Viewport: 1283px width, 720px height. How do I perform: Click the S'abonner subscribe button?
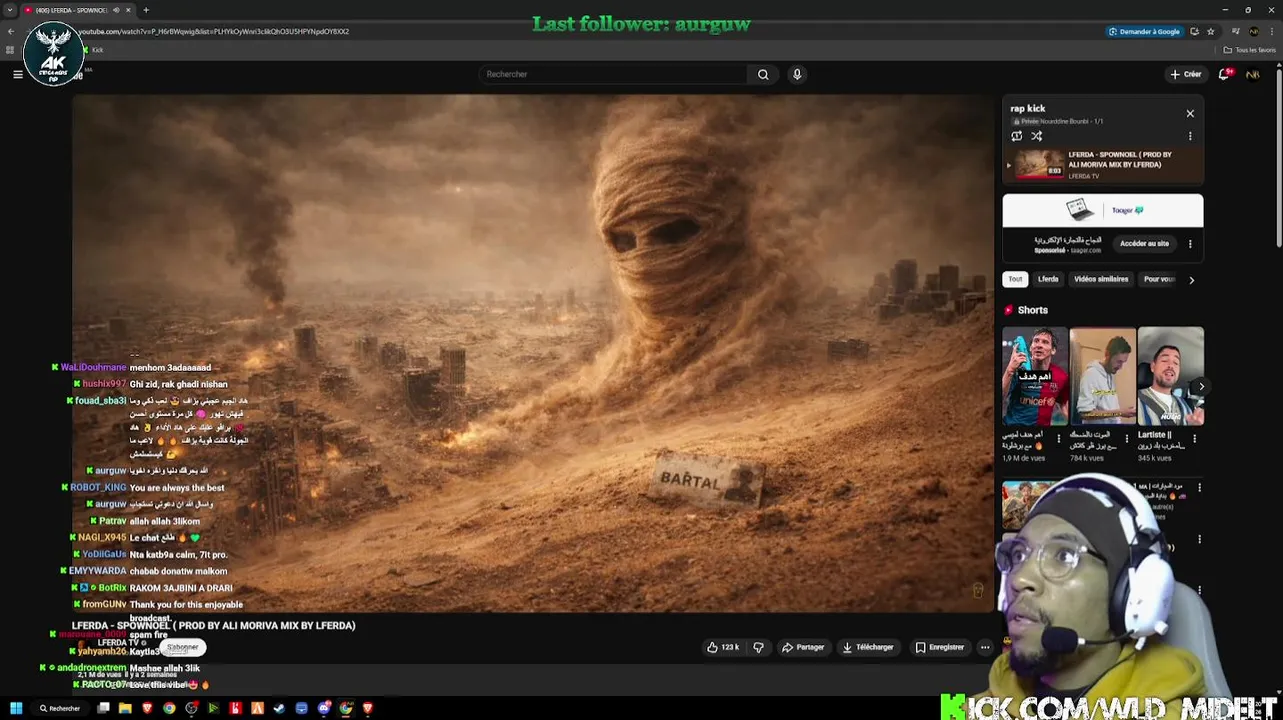(x=183, y=647)
